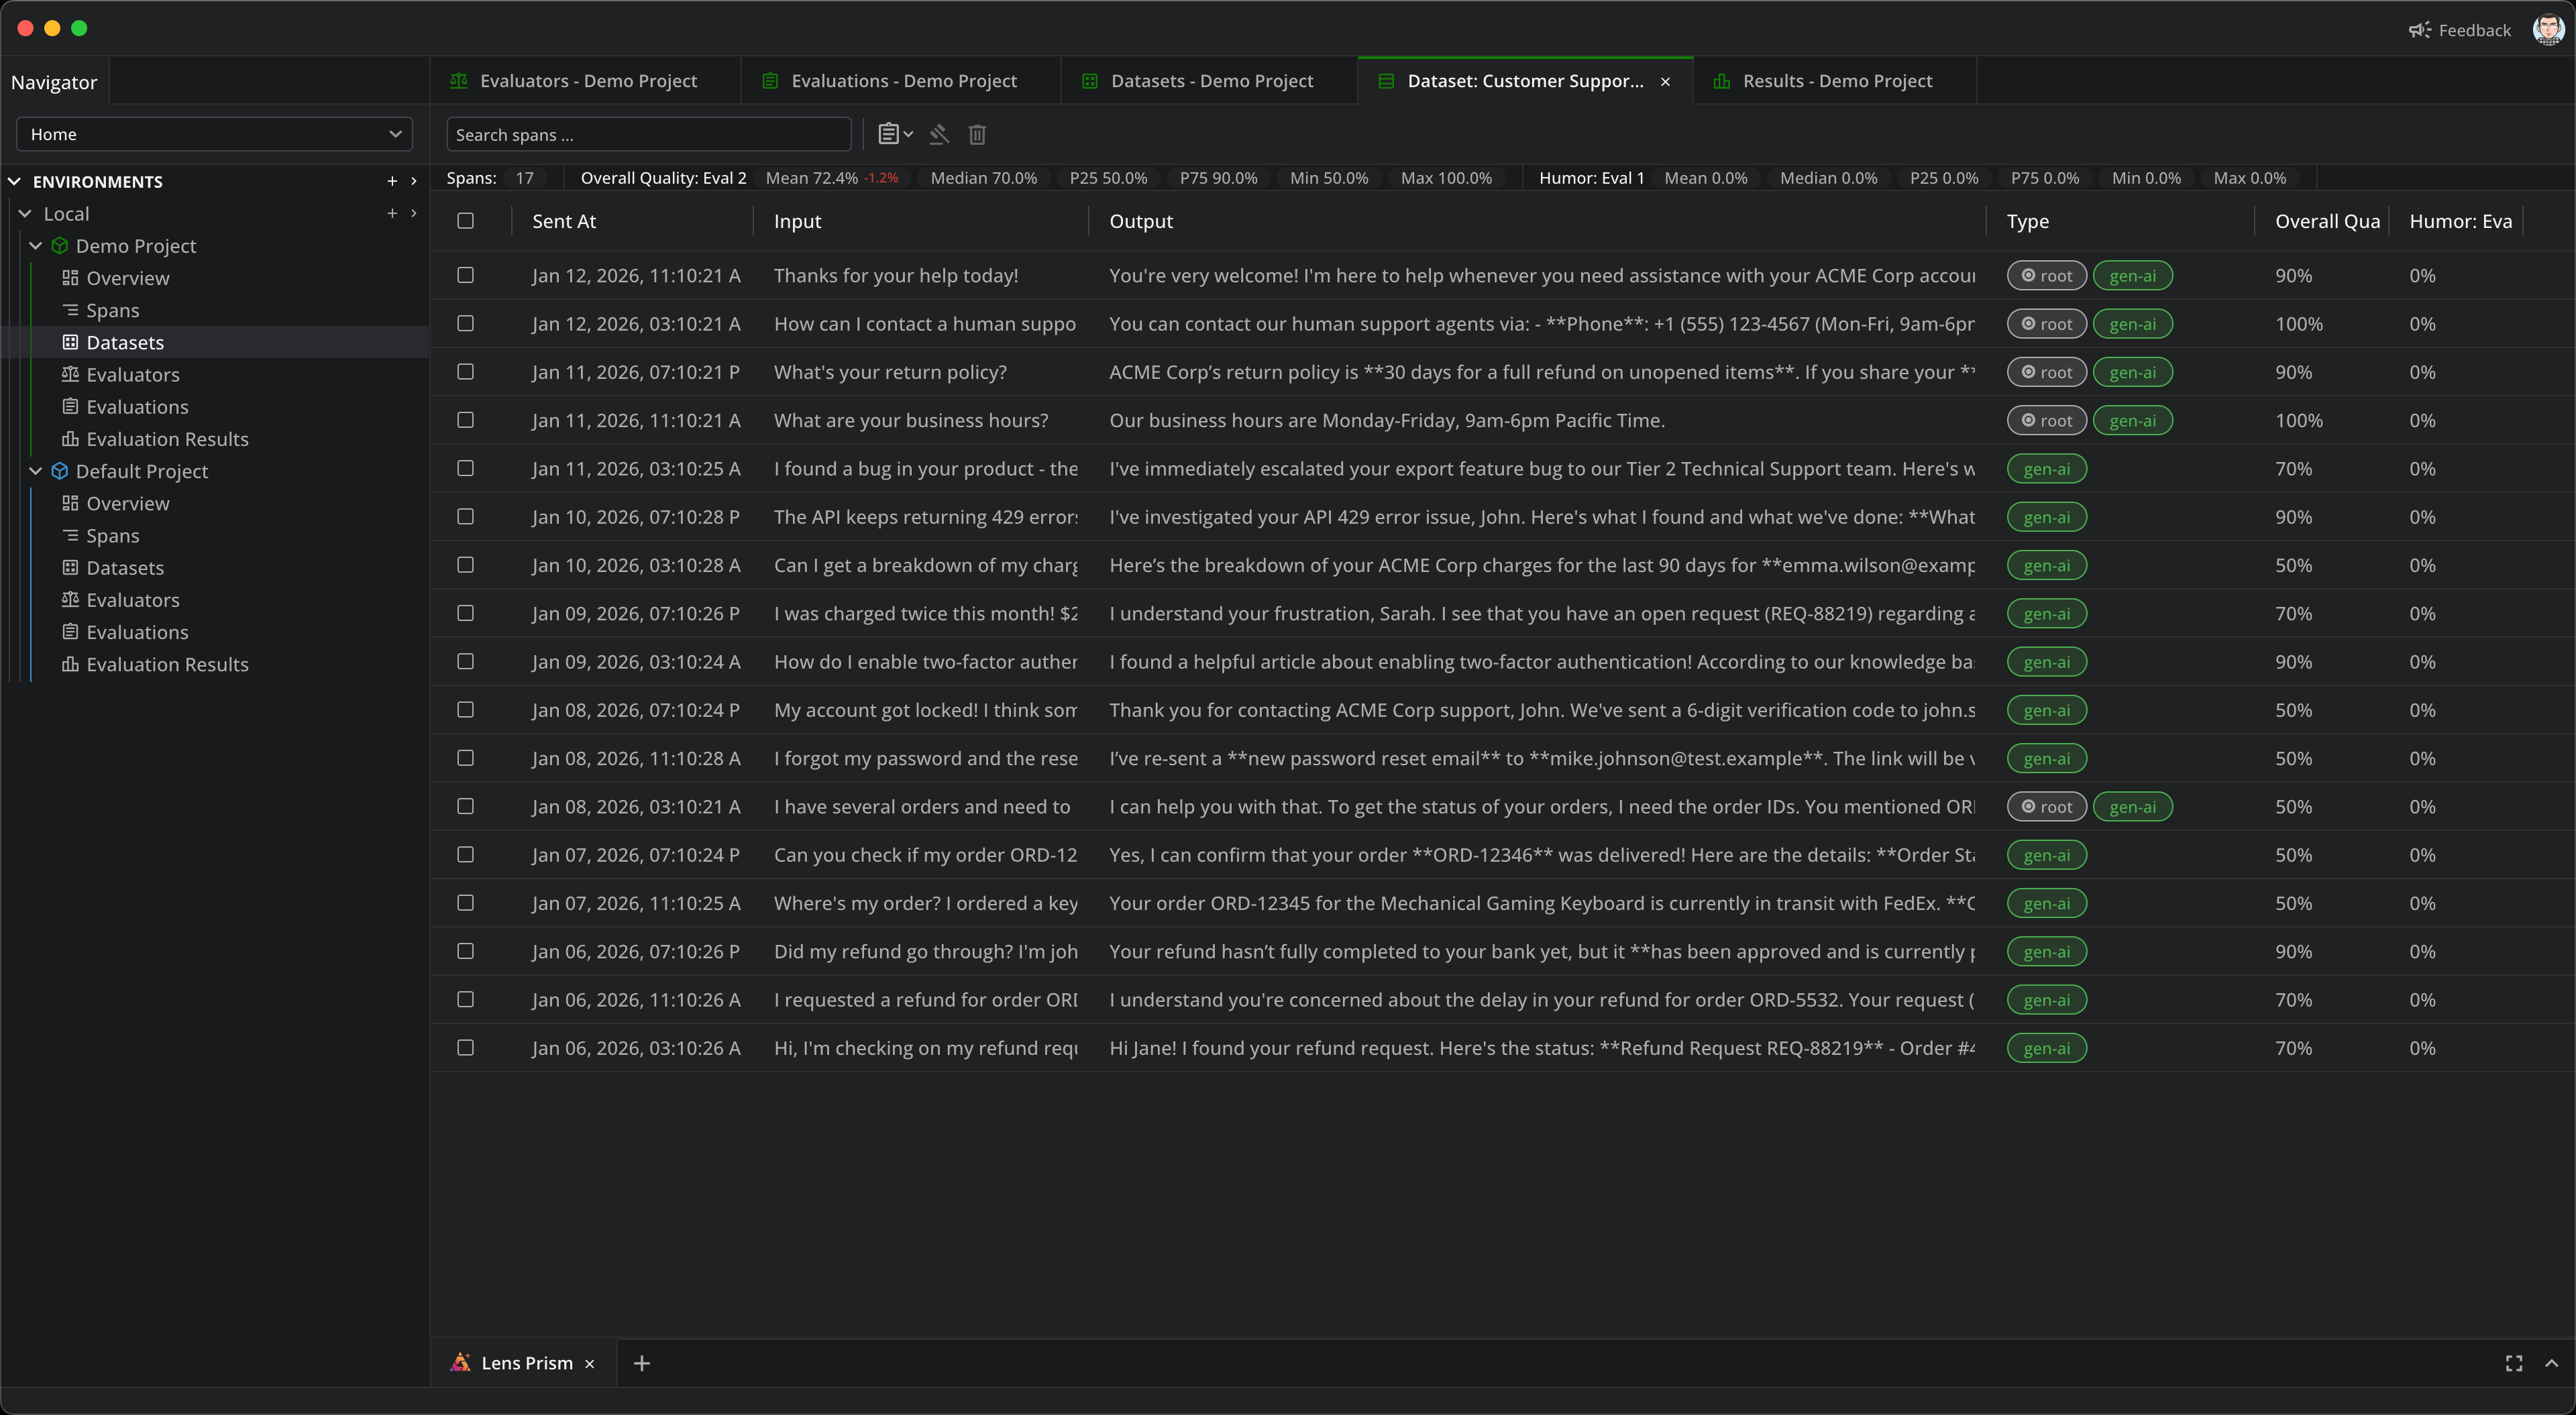Switch to Evaluators - Demo Project tab

(587, 81)
